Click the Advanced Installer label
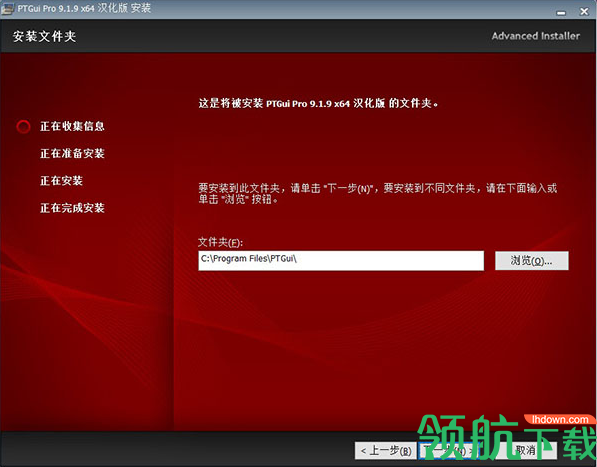The height and width of the screenshot is (467, 597). coord(536,36)
